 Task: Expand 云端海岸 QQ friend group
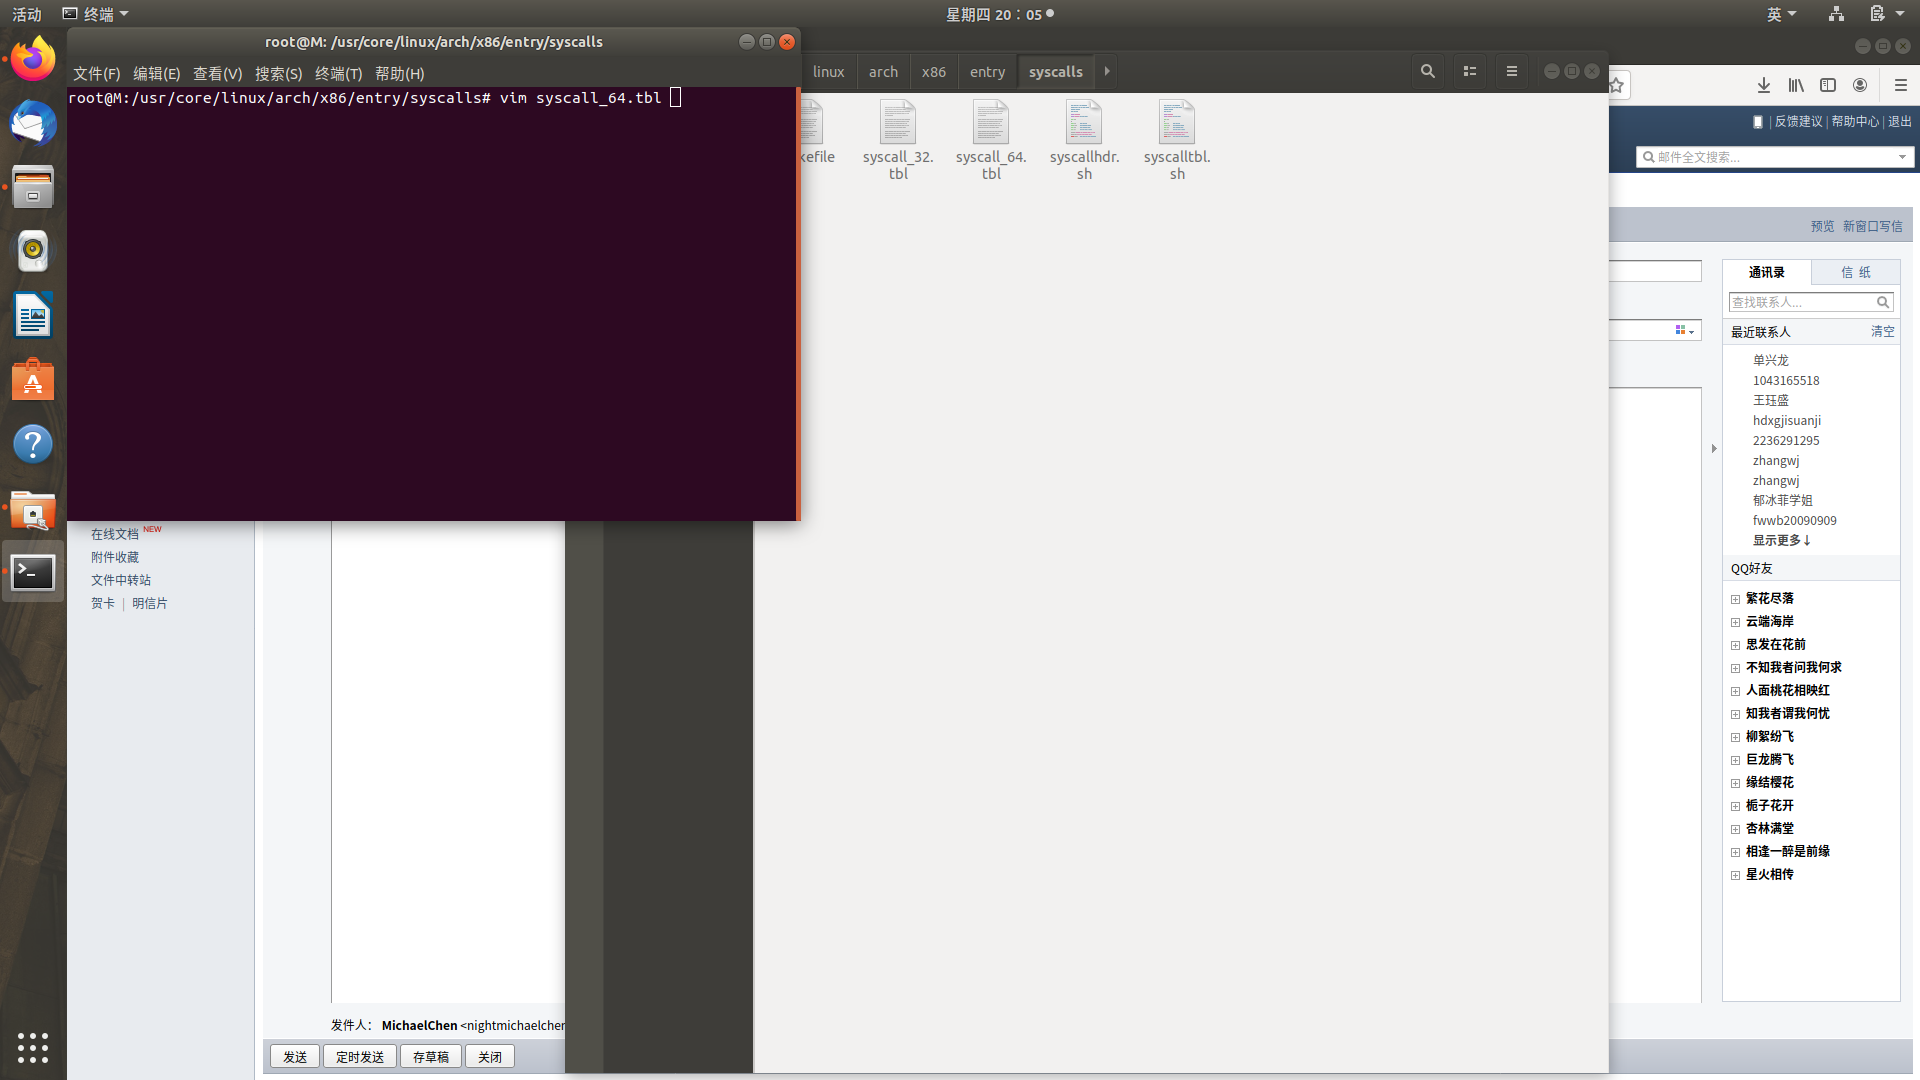point(1736,622)
